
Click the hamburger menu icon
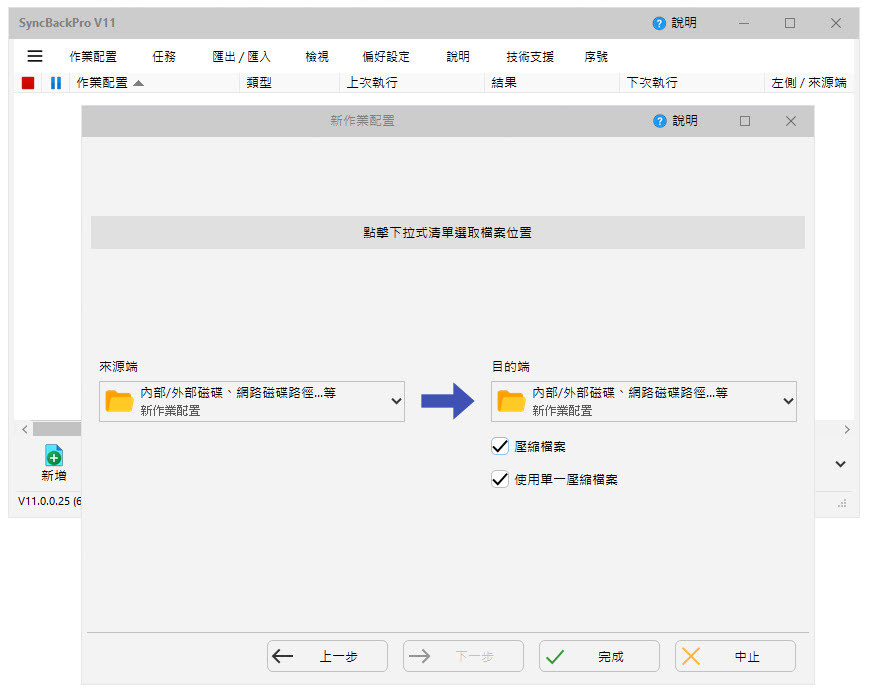coord(35,57)
